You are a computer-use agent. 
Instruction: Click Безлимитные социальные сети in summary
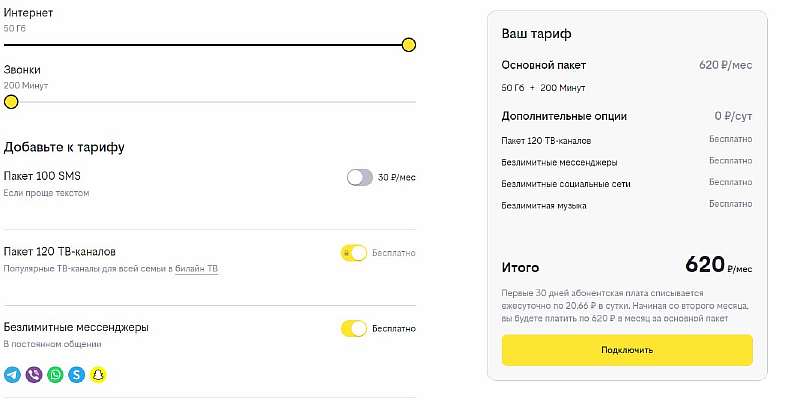566,184
